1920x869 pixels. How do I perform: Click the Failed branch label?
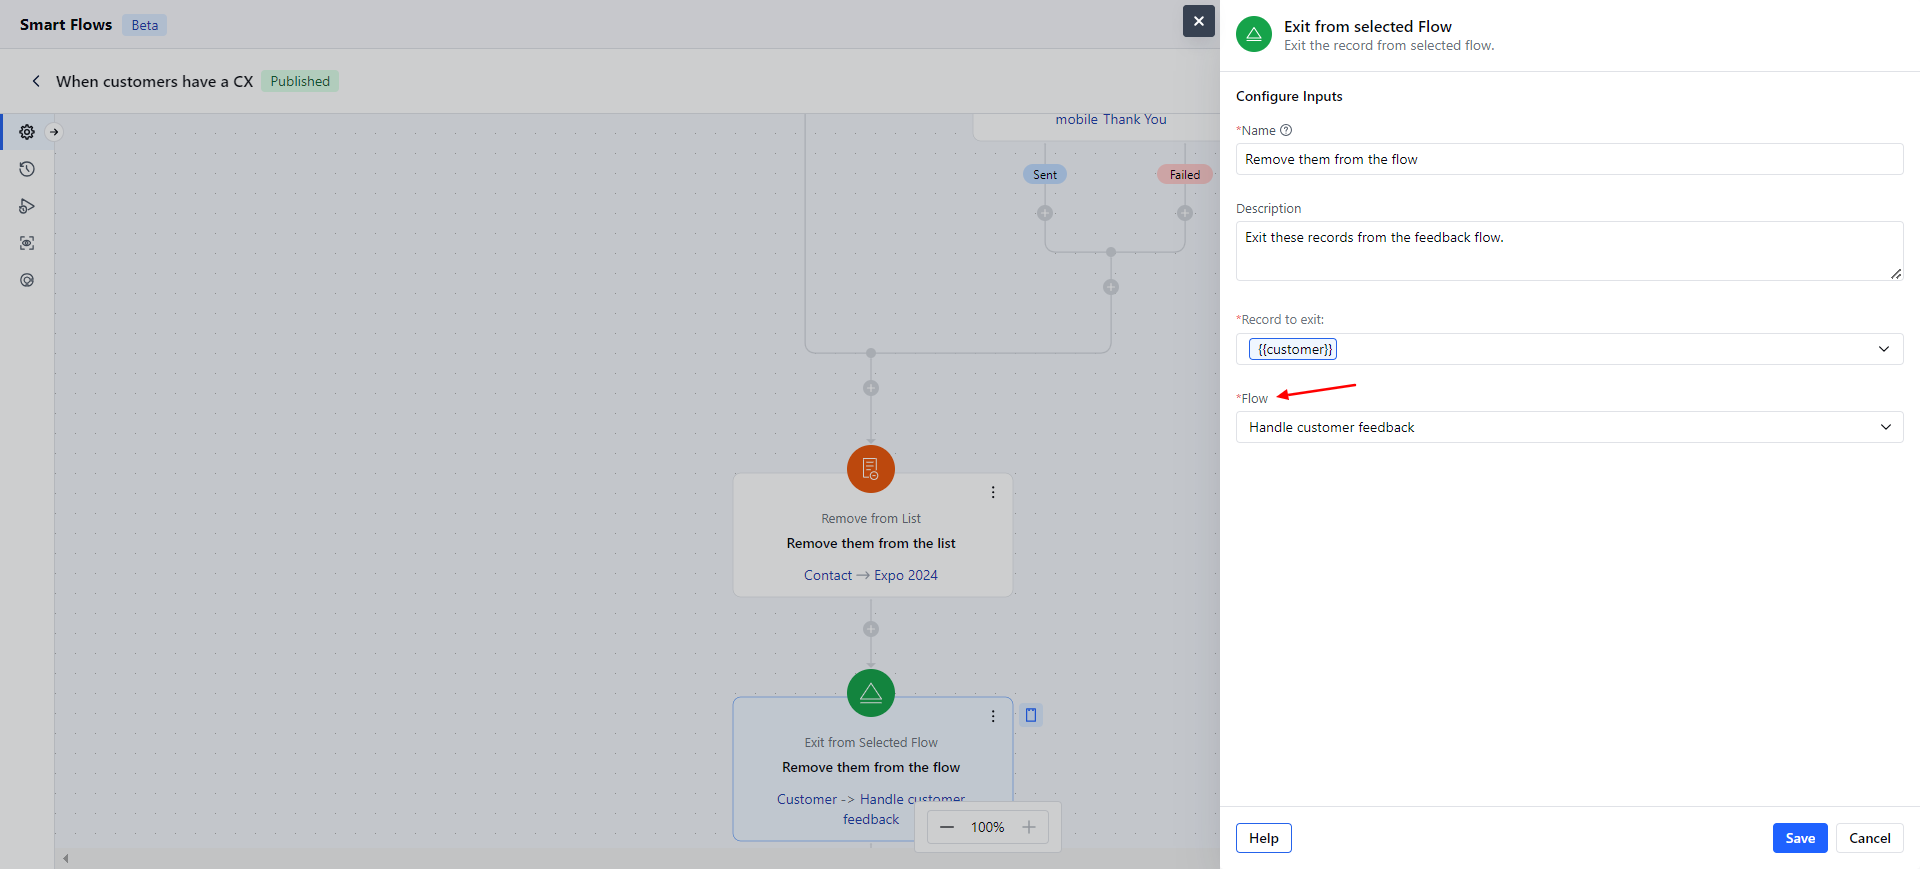[x=1185, y=174]
